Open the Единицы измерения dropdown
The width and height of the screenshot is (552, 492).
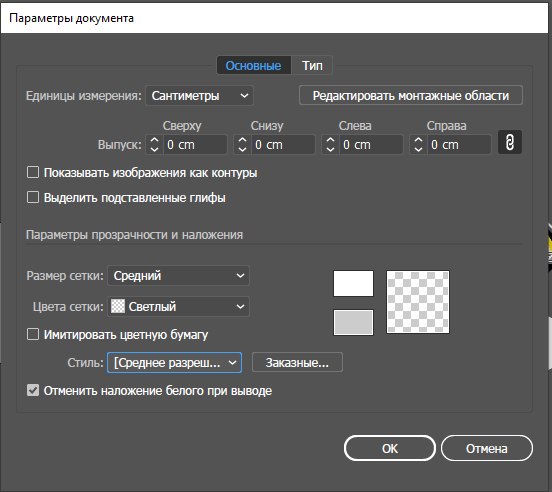tap(200, 96)
